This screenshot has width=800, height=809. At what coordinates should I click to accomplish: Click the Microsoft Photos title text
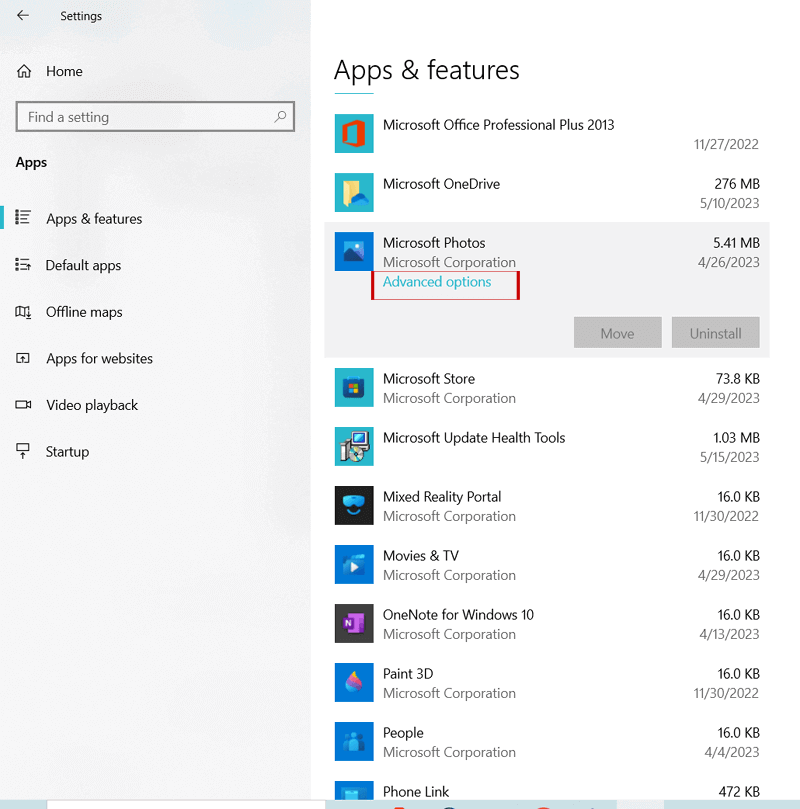coord(434,243)
